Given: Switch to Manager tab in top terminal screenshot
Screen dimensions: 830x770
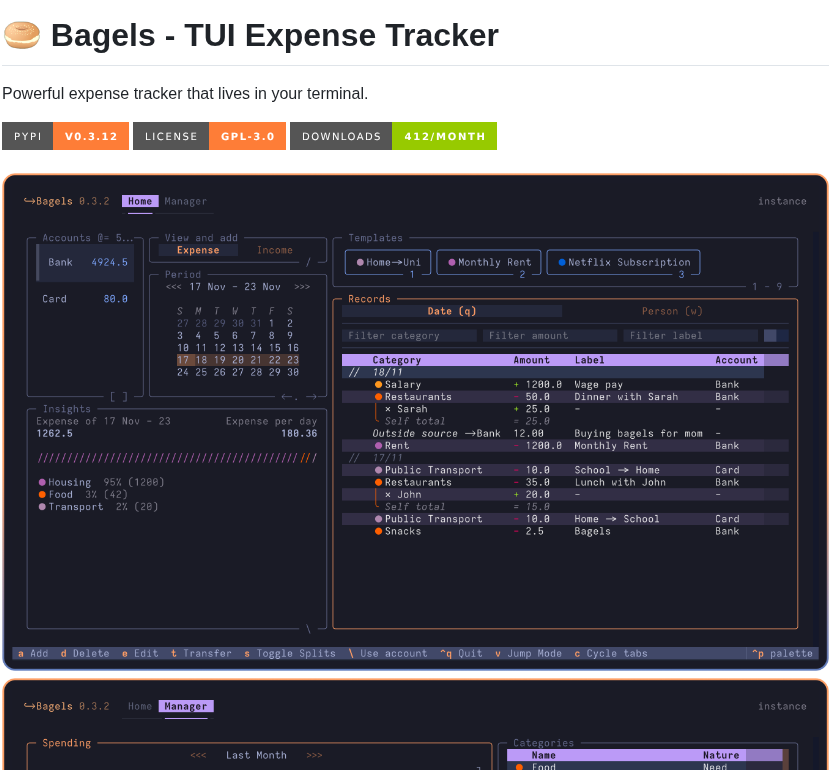Looking at the screenshot, I should click(x=185, y=201).
